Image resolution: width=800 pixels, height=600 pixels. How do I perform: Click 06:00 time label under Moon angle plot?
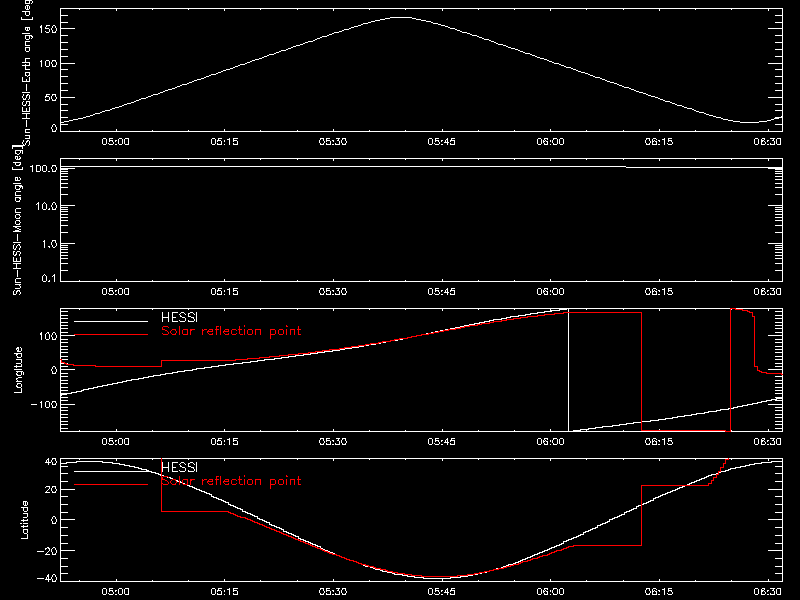coord(551,291)
